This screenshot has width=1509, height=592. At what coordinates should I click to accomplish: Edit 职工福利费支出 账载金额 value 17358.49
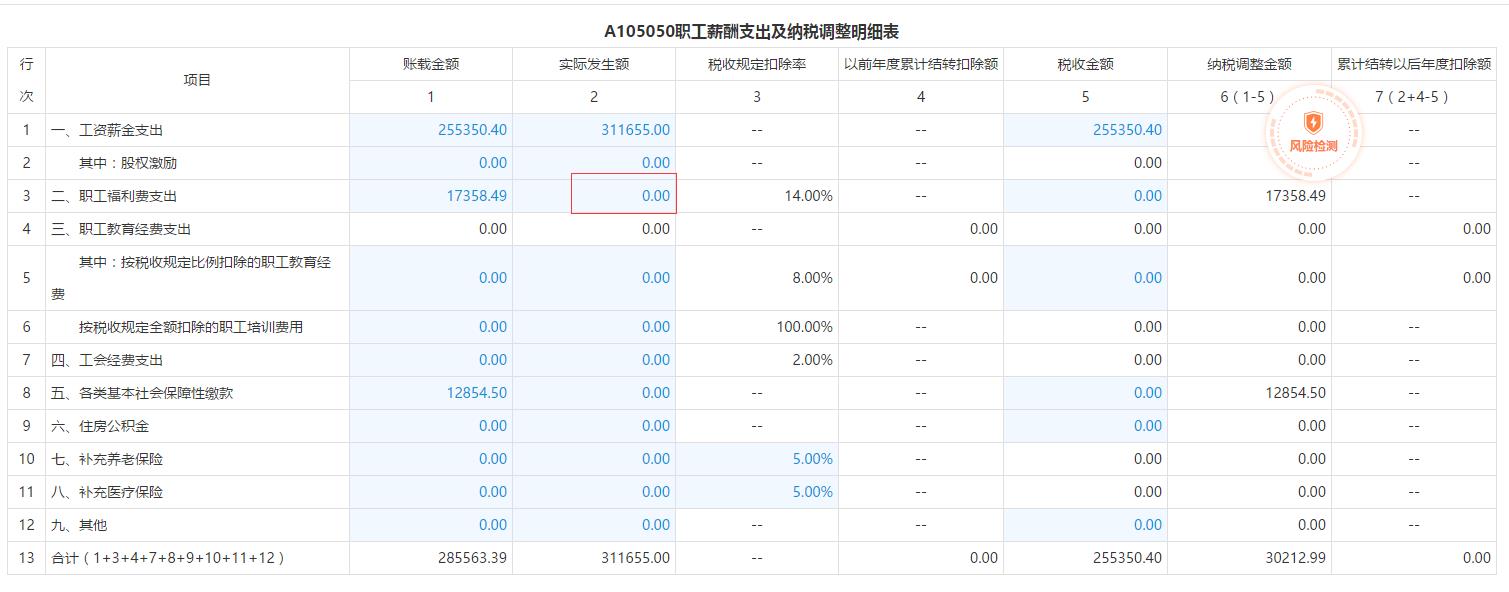click(431, 196)
